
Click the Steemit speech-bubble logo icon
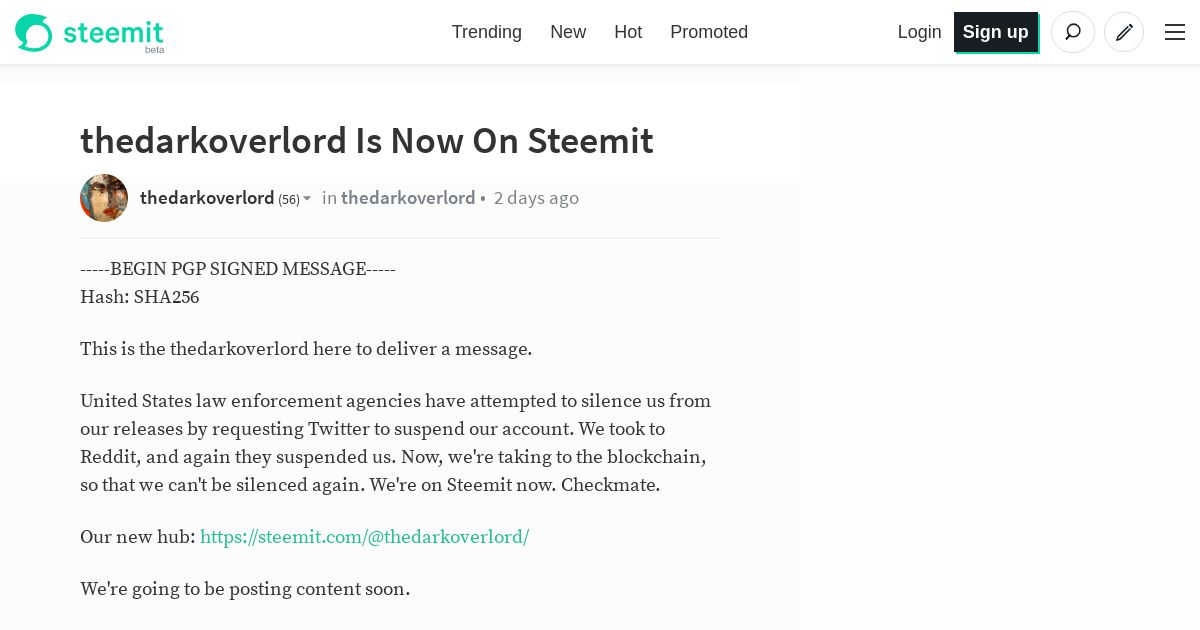(x=33, y=33)
